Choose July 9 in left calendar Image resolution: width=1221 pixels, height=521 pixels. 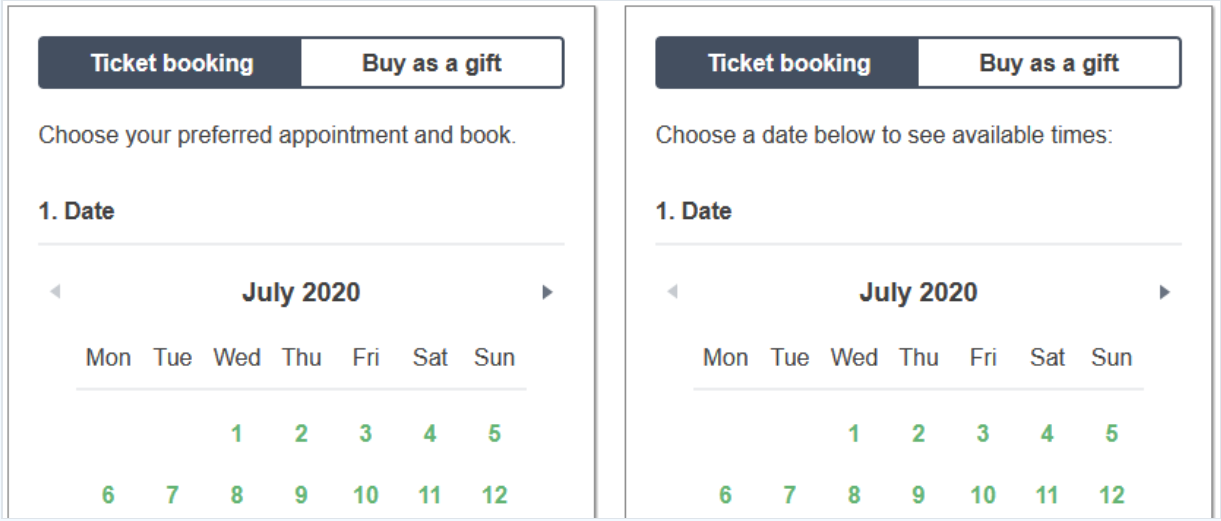[x=301, y=495]
